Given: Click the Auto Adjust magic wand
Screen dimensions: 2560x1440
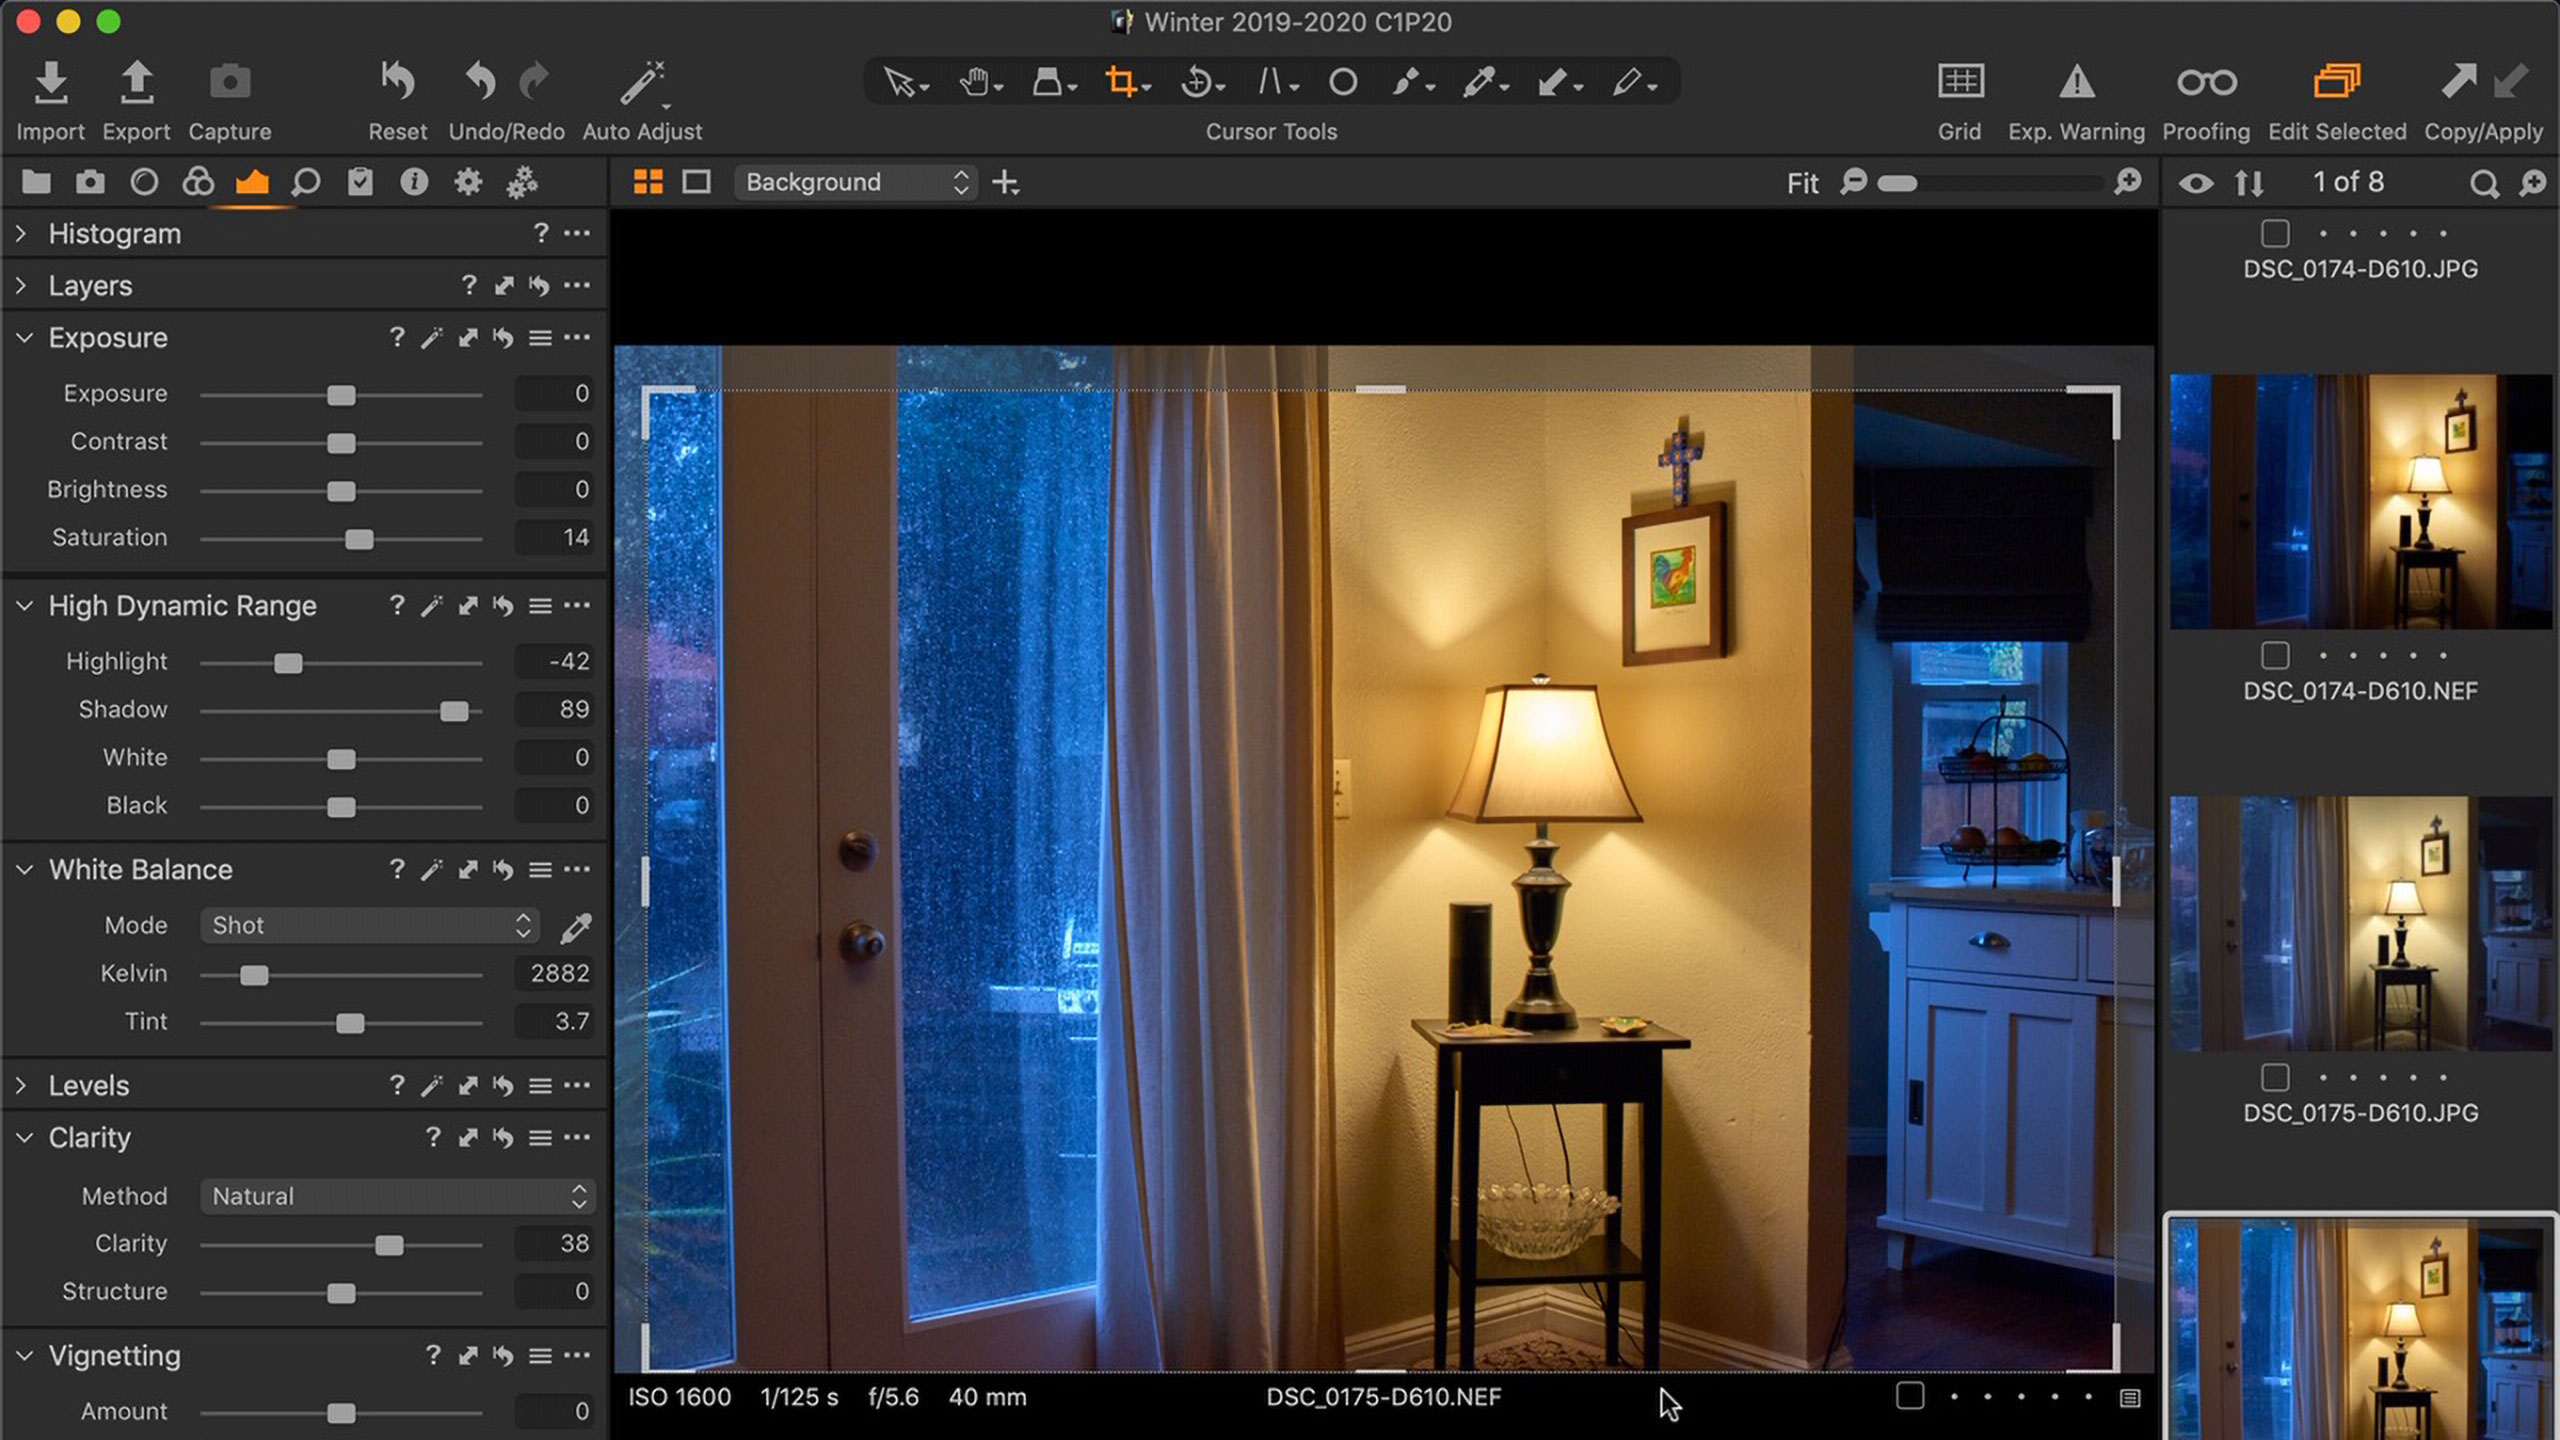Looking at the screenshot, I should tap(641, 84).
